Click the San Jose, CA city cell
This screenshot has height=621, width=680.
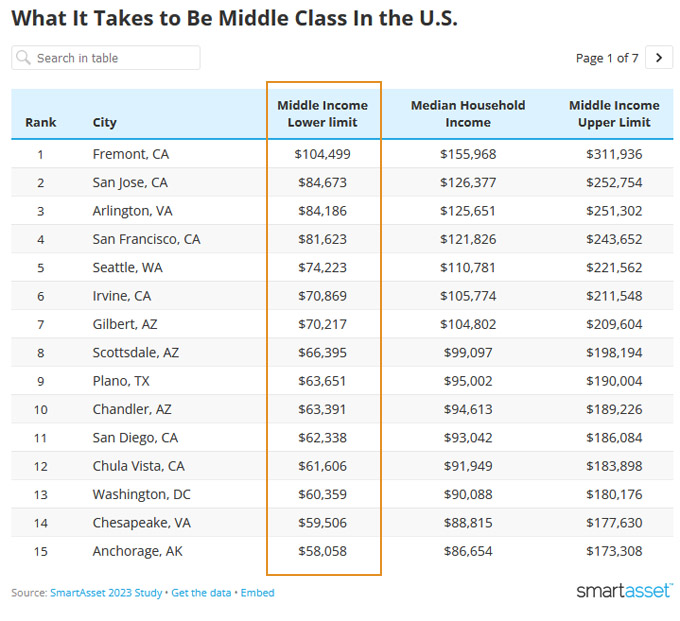click(130, 183)
